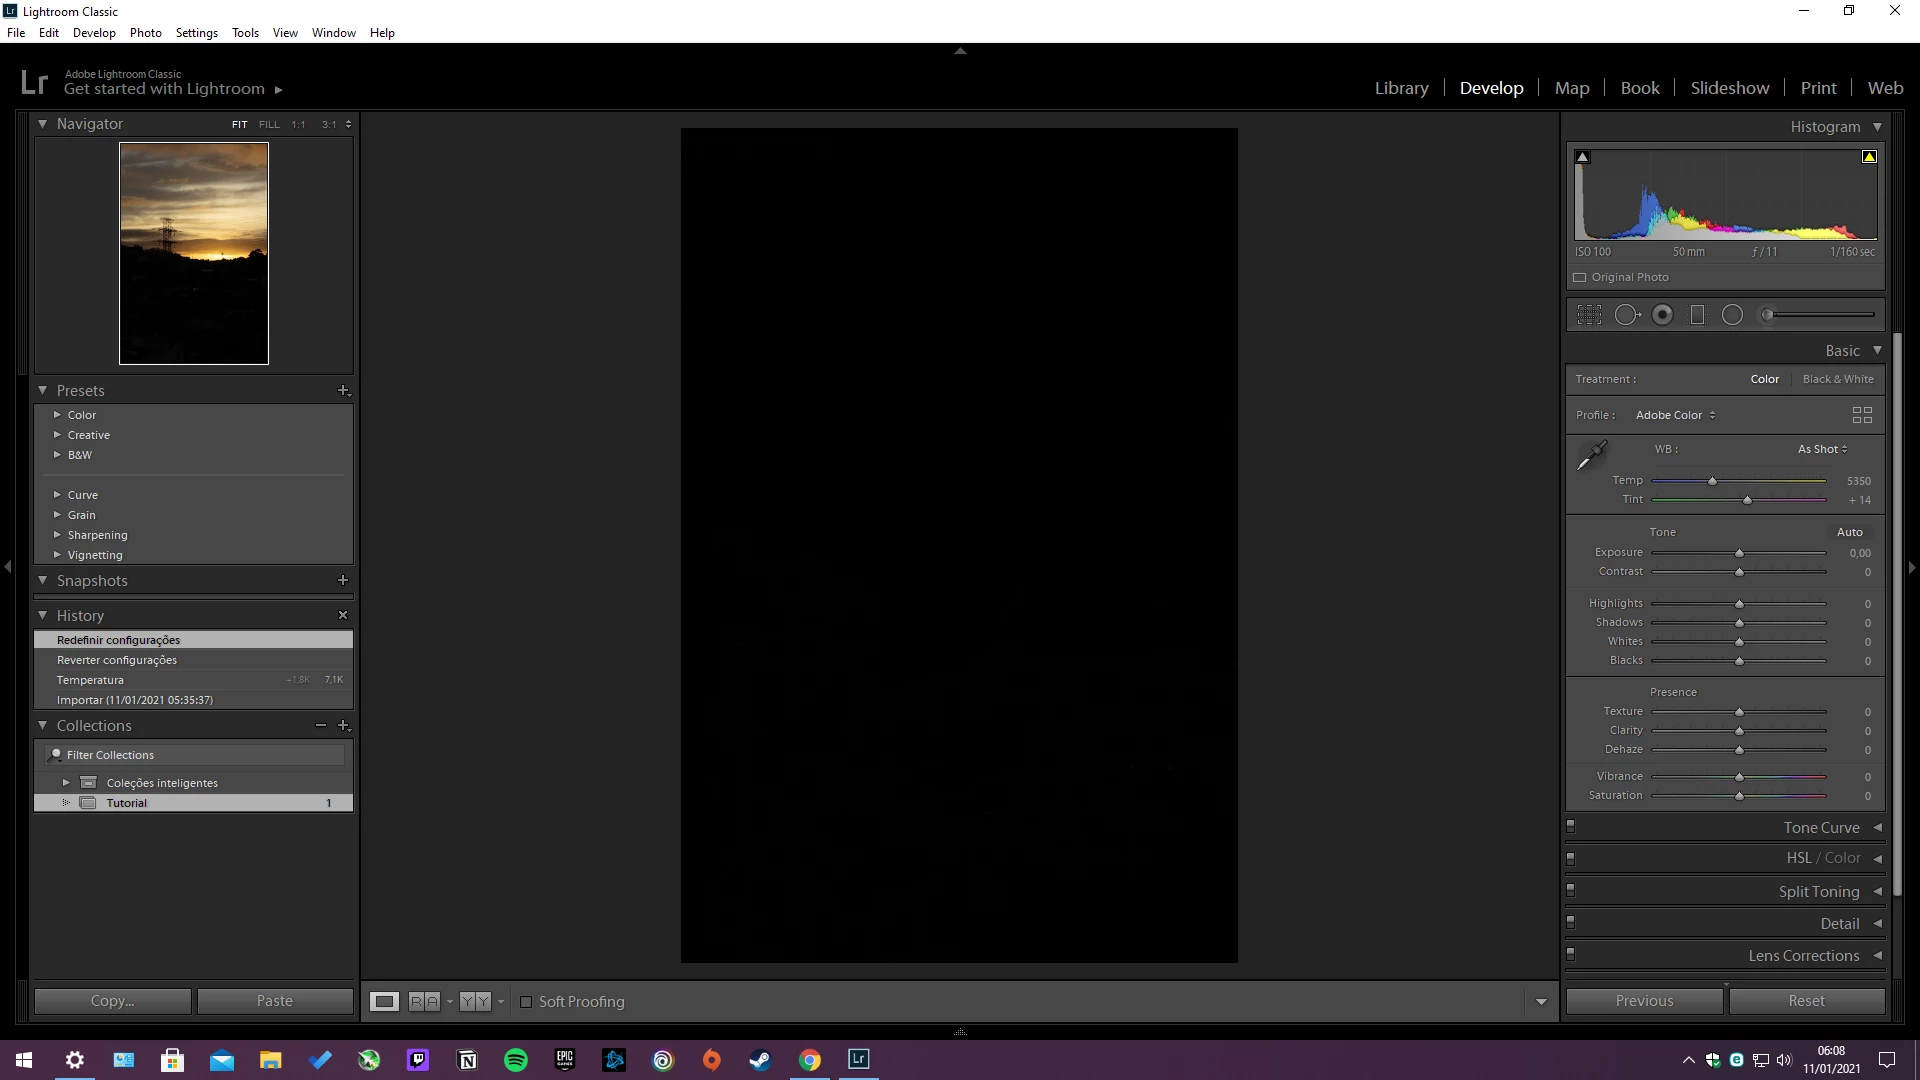The width and height of the screenshot is (1920, 1080).
Task: Open the Settings menu
Action: tap(196, 32)
